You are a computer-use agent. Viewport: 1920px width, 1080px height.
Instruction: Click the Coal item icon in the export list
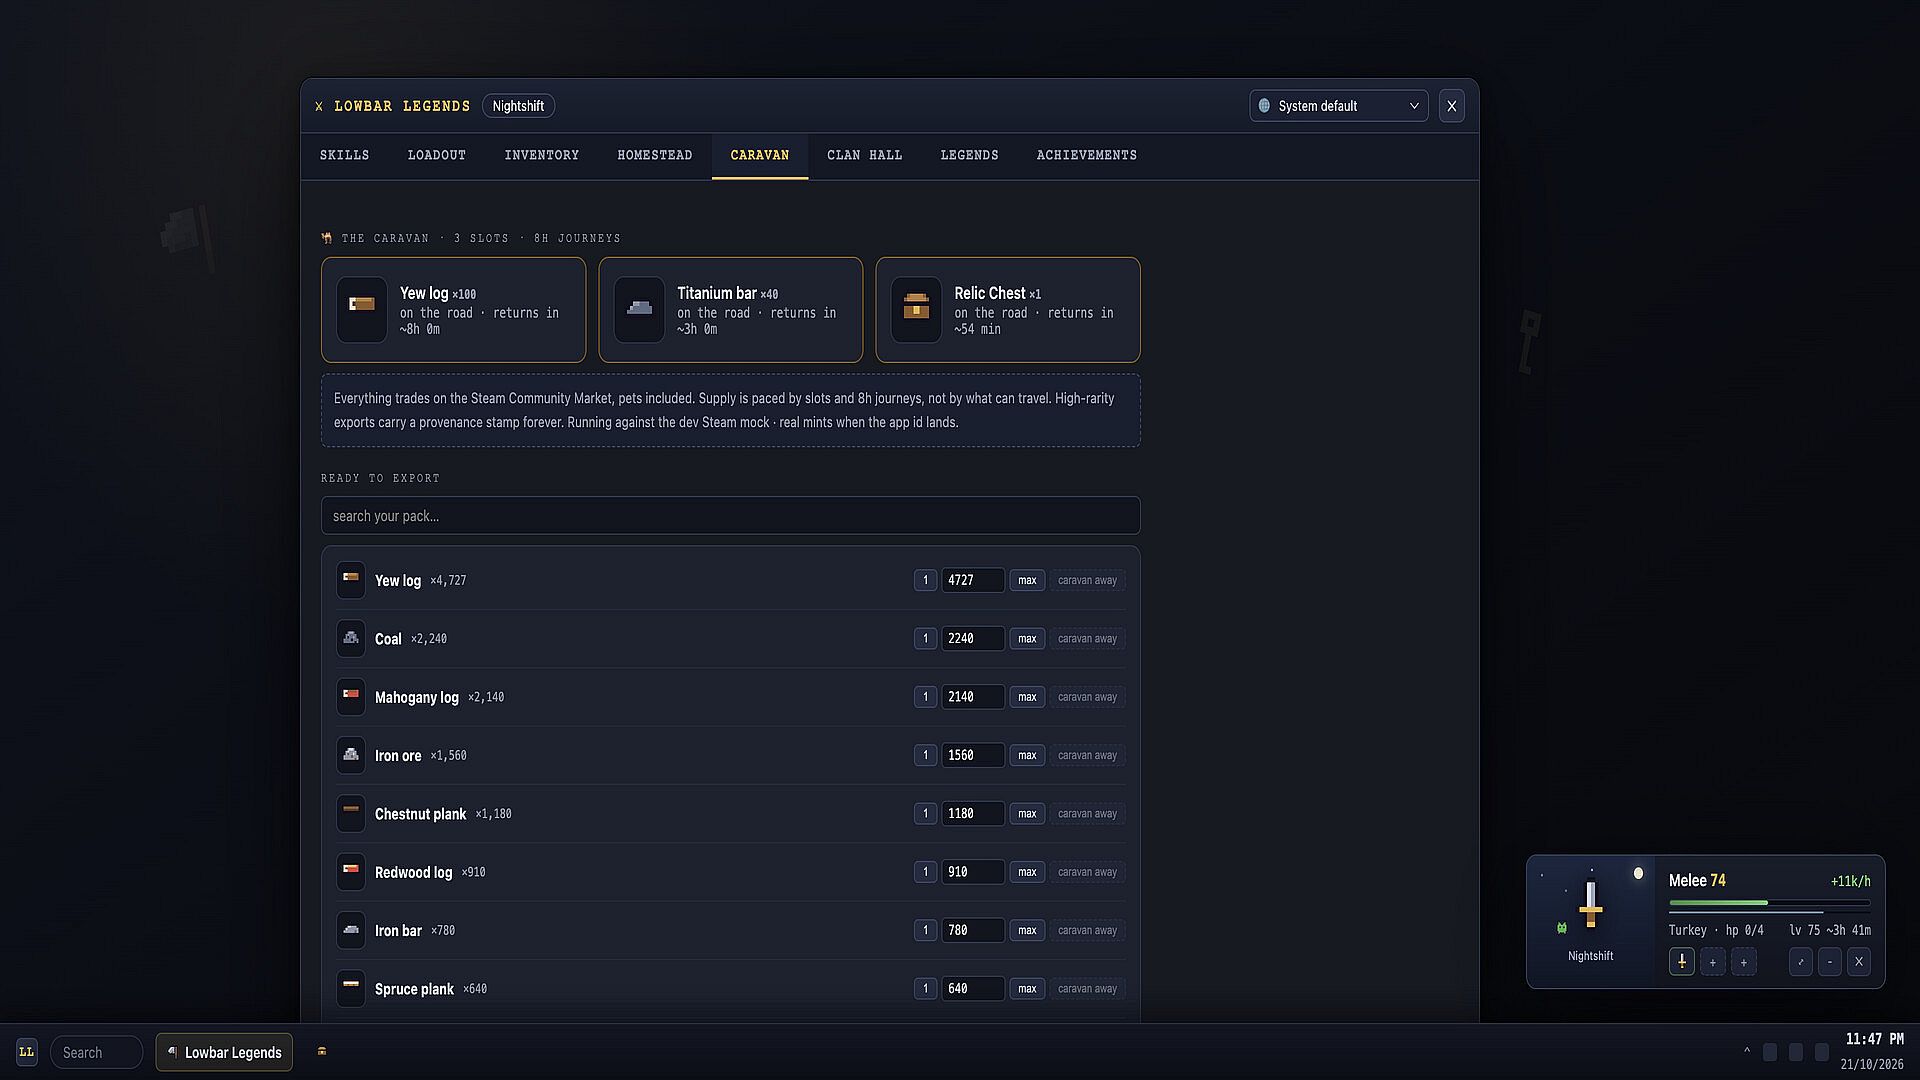[351, 638]
